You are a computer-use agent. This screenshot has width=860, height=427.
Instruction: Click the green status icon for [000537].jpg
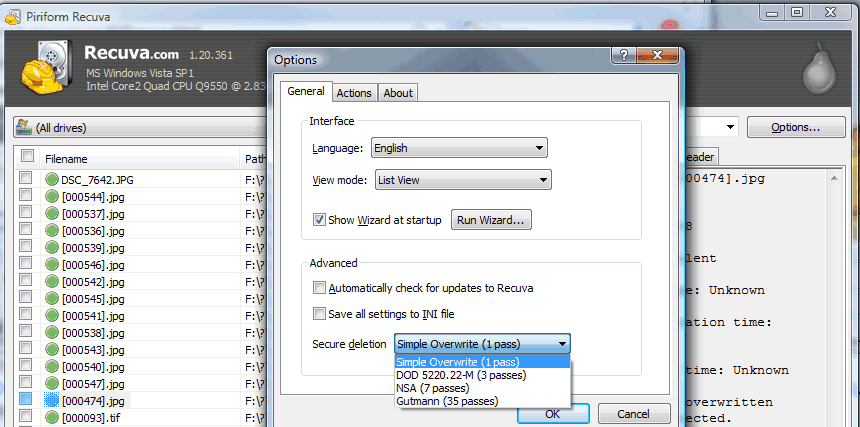coord(52,213)
